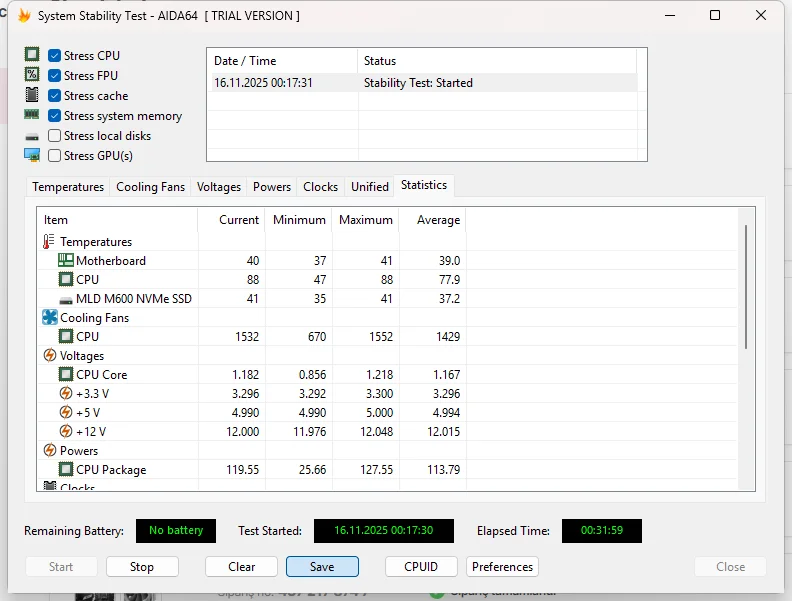Maximize the System Stability Test window
792x601 pixels.
pyautogui.click(x=715, y=15)
